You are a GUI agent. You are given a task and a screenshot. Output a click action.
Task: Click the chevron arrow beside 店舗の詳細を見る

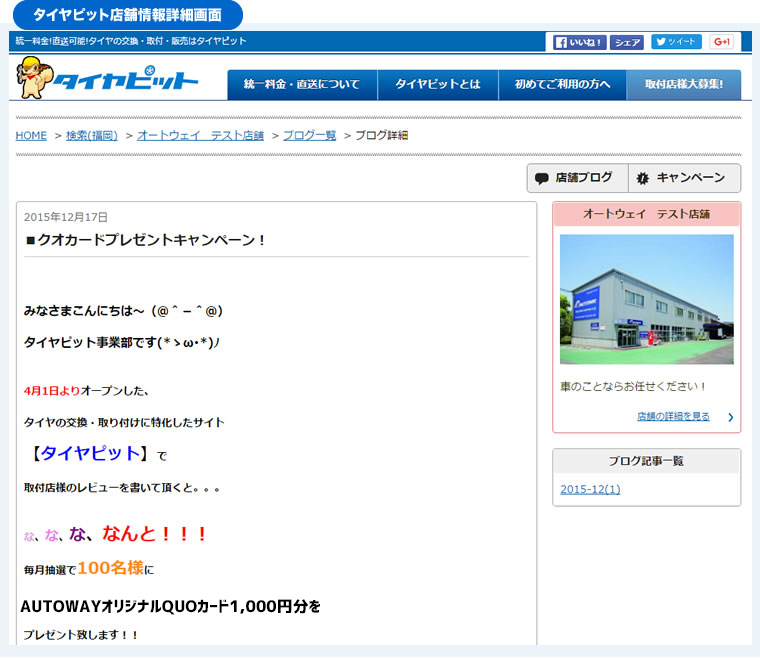pos(730,417)
